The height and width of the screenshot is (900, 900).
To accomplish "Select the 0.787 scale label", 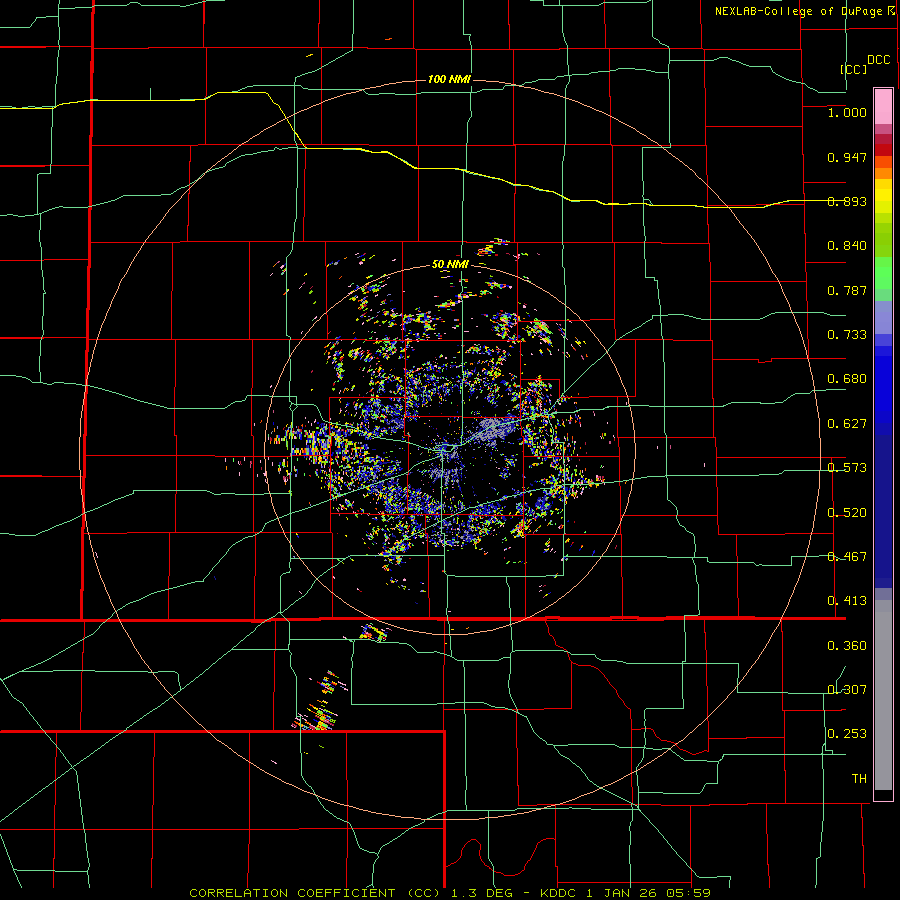I will (x=847, y=290).
